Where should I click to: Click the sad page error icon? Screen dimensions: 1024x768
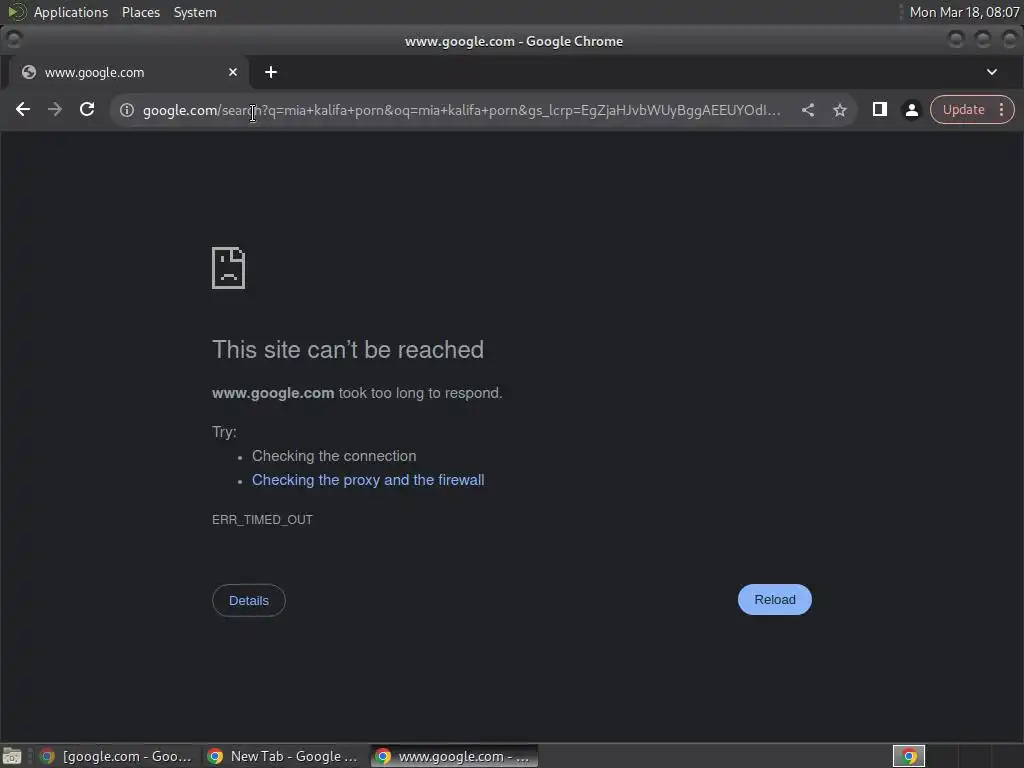[x=229, y=268]
